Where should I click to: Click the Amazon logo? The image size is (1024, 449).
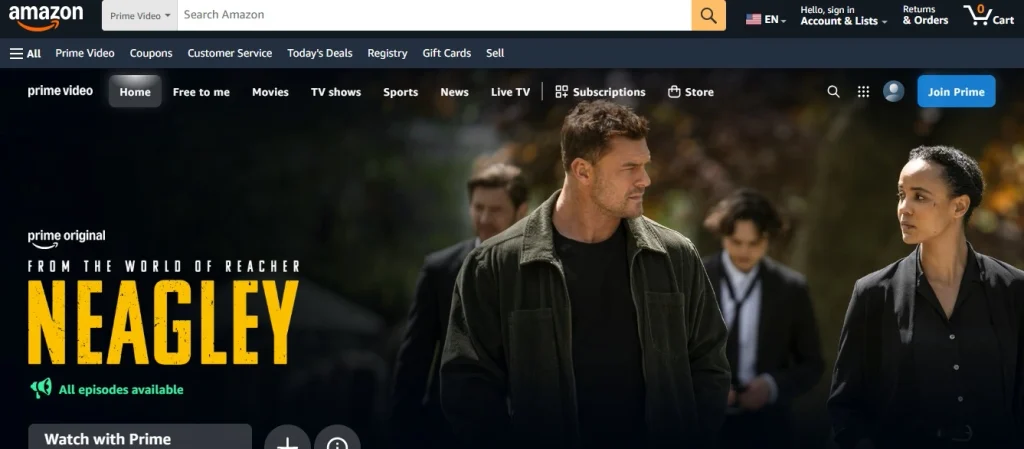(46, 17)
